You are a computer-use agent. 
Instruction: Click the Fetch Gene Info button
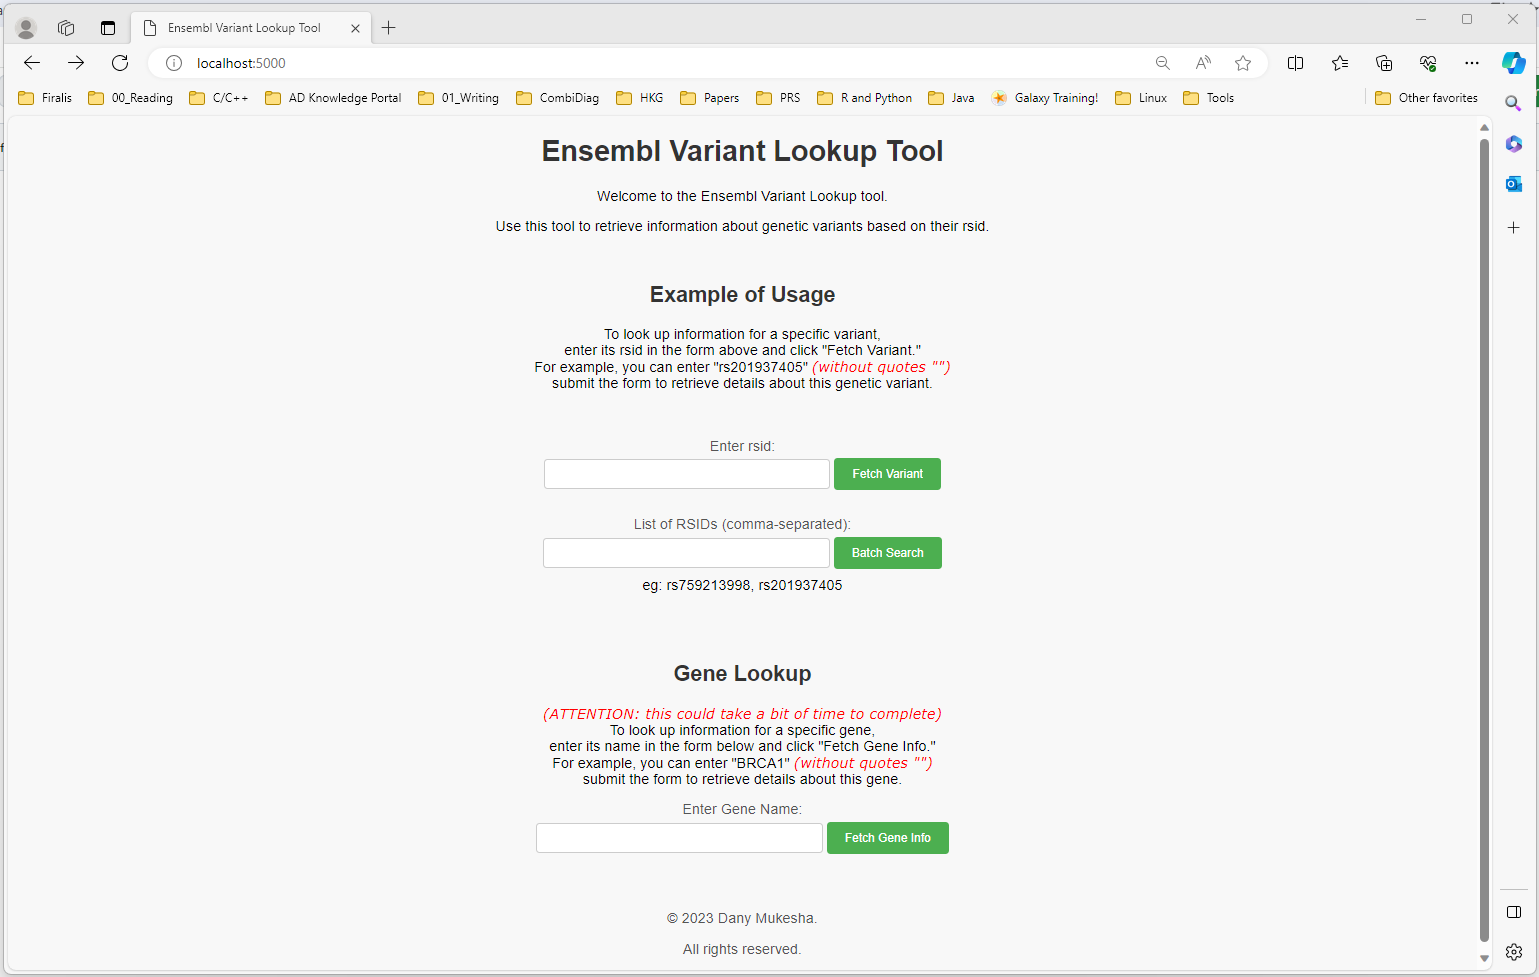pos(887,837)
